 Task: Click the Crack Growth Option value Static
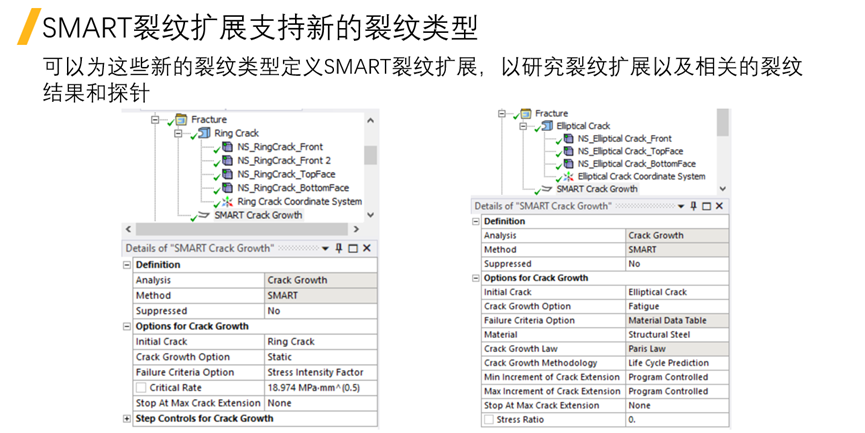[x=321, y=357]
